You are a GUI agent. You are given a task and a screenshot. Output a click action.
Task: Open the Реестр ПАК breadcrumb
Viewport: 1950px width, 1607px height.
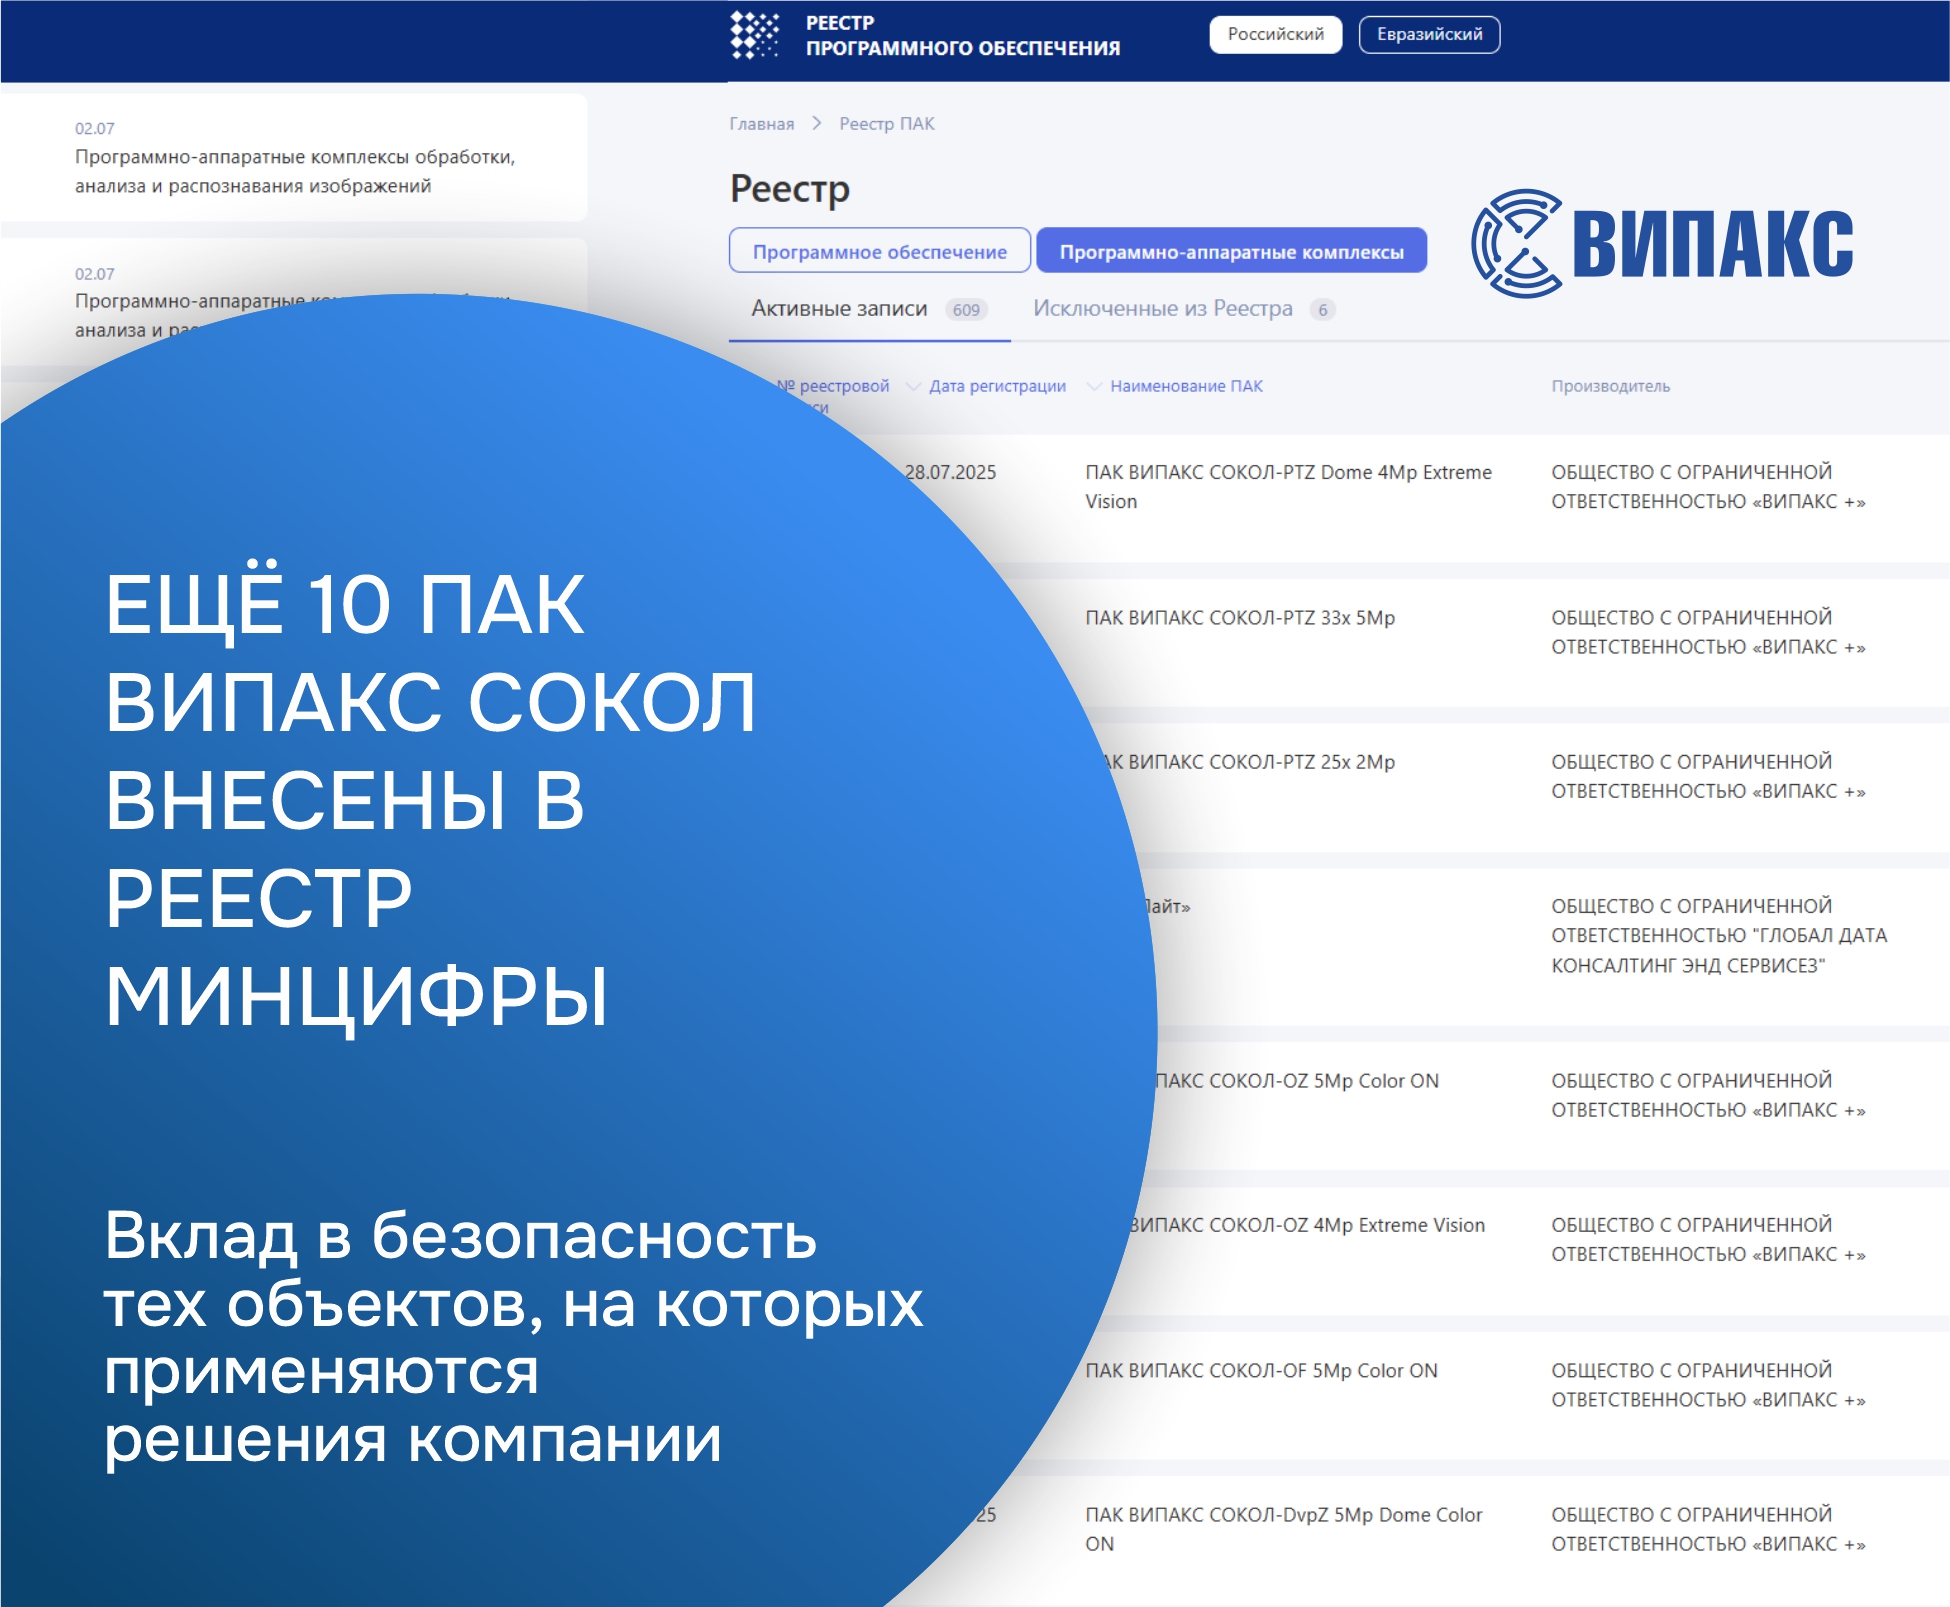[886, 124]
